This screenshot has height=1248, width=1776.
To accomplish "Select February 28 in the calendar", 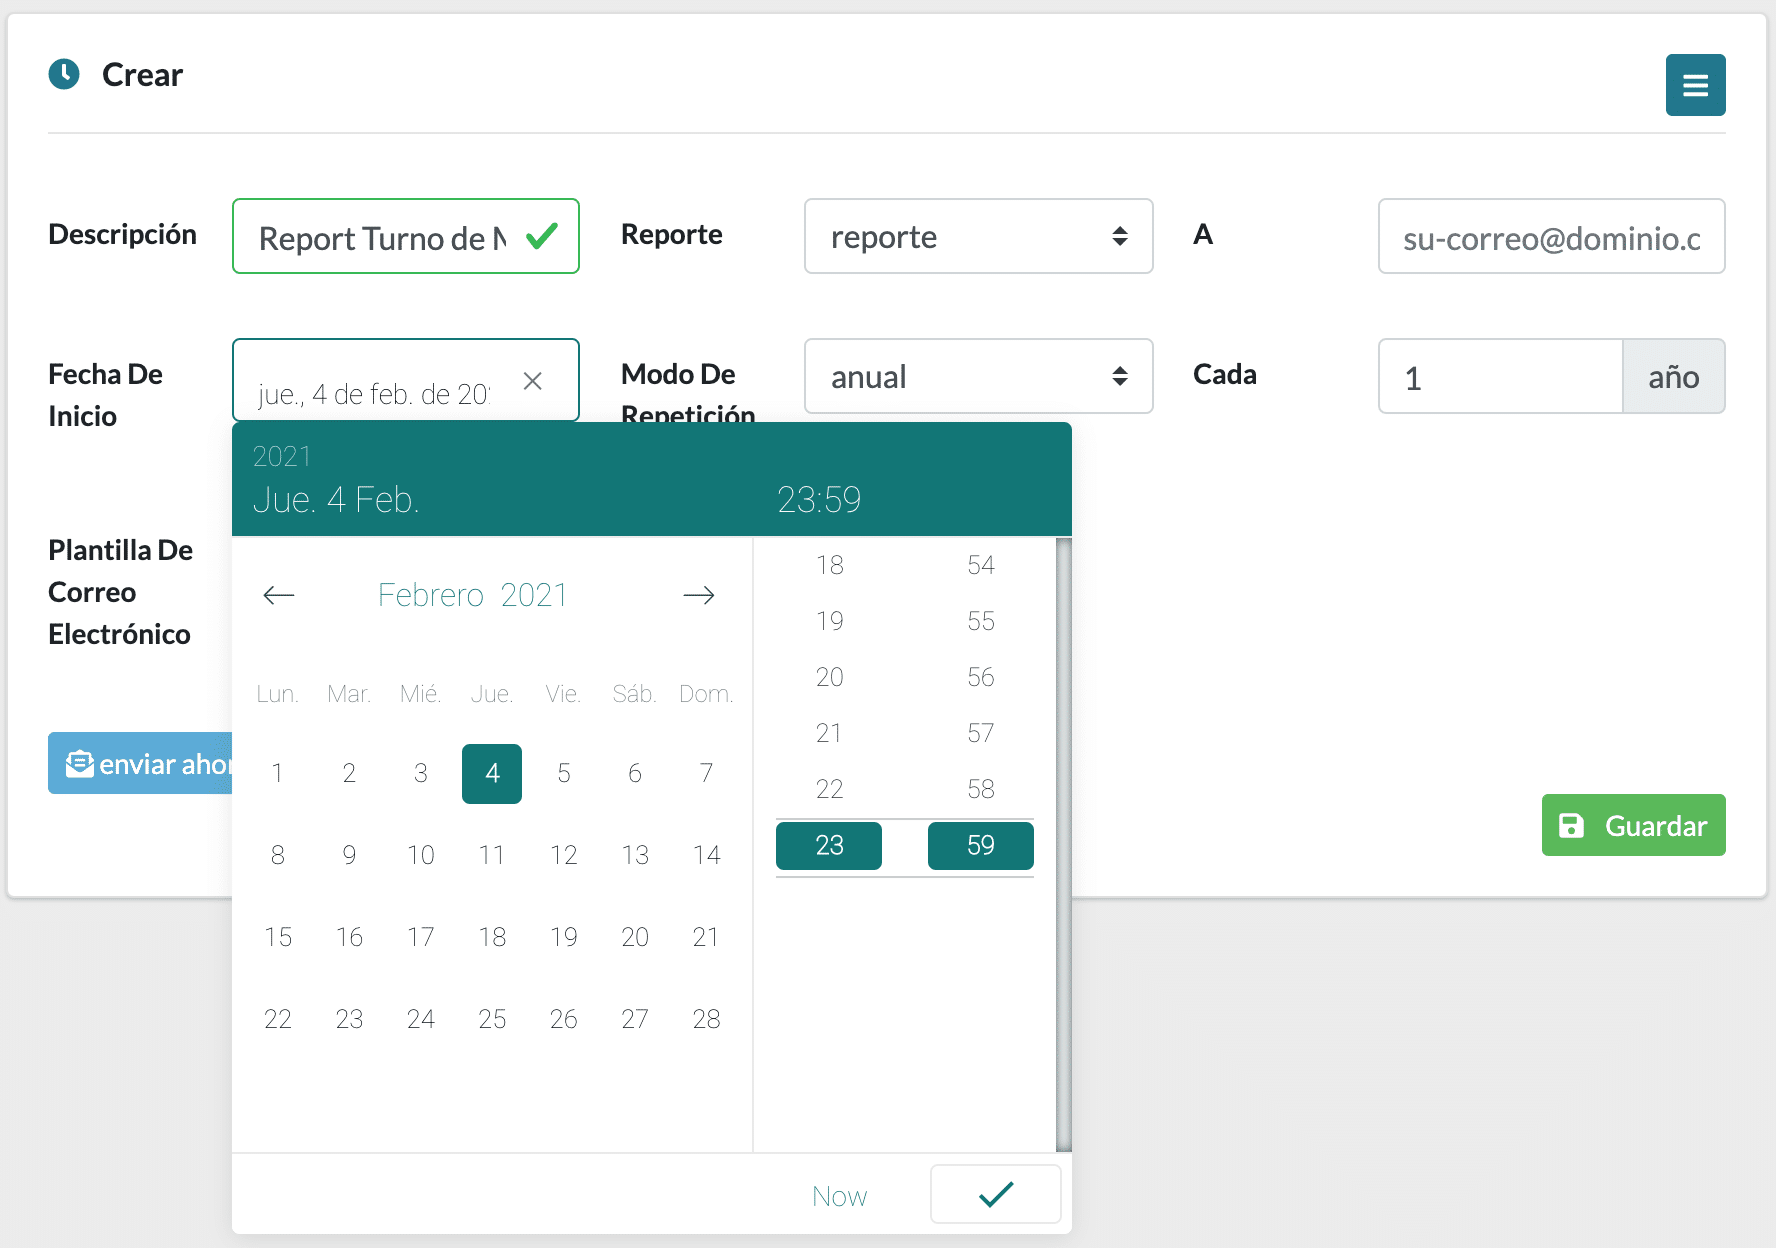I will 706,1019.
